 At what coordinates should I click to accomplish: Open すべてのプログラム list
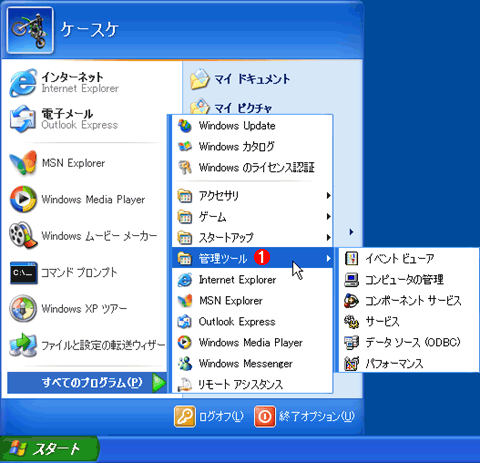[x=87, y=382]
